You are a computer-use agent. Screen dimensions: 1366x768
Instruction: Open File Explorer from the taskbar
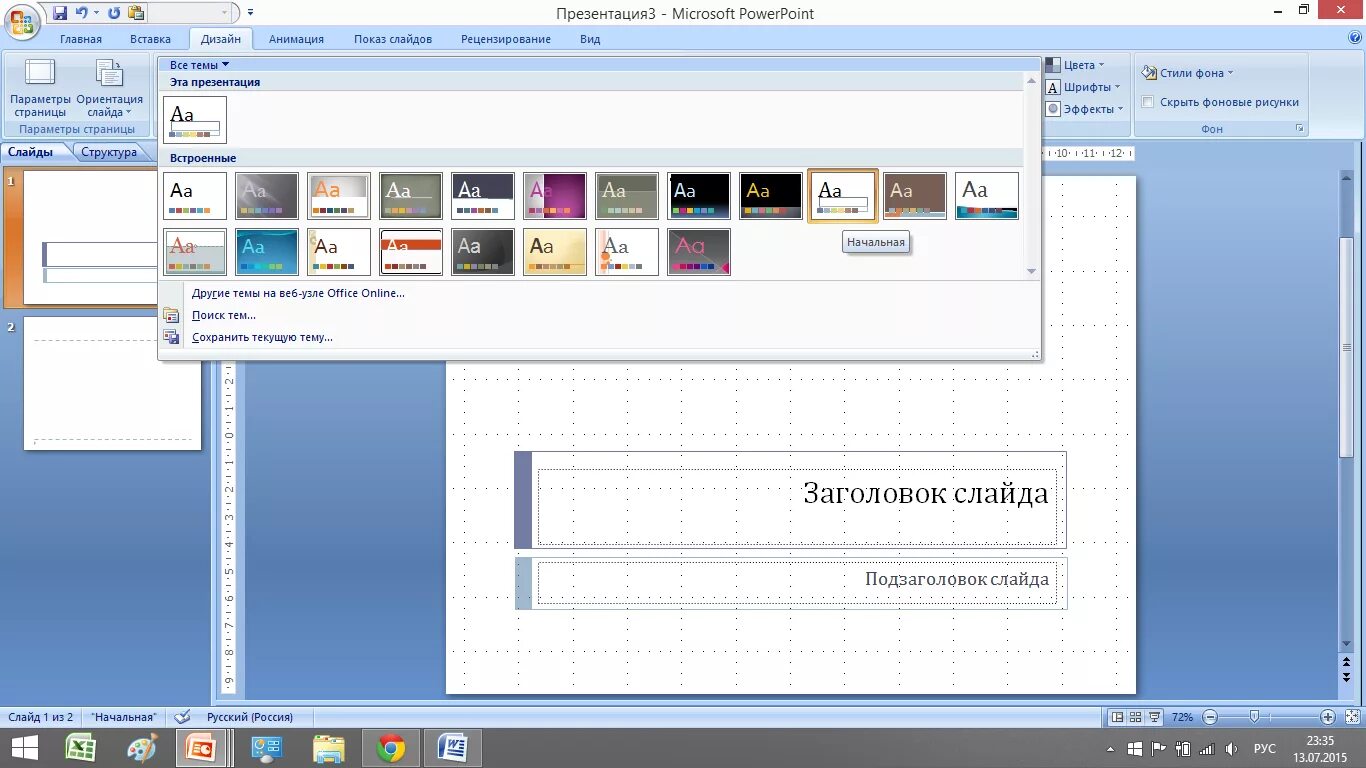[x=329, y=748]
